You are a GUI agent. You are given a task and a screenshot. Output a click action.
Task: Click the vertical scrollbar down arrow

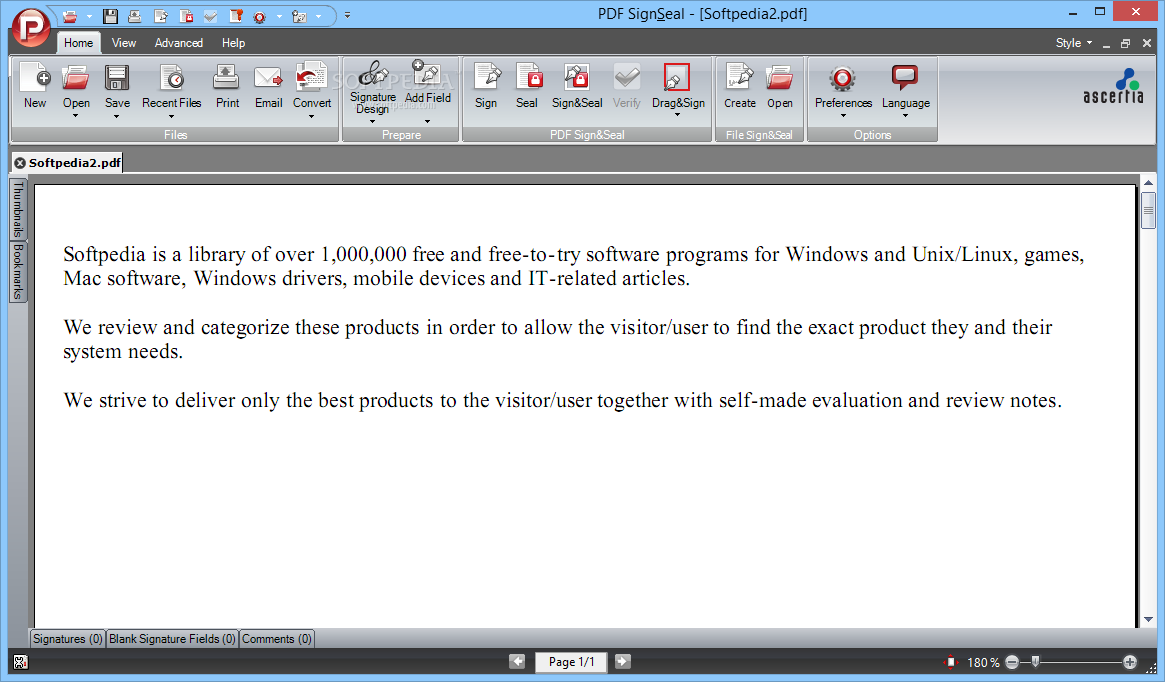click(x=1149, y=619)
